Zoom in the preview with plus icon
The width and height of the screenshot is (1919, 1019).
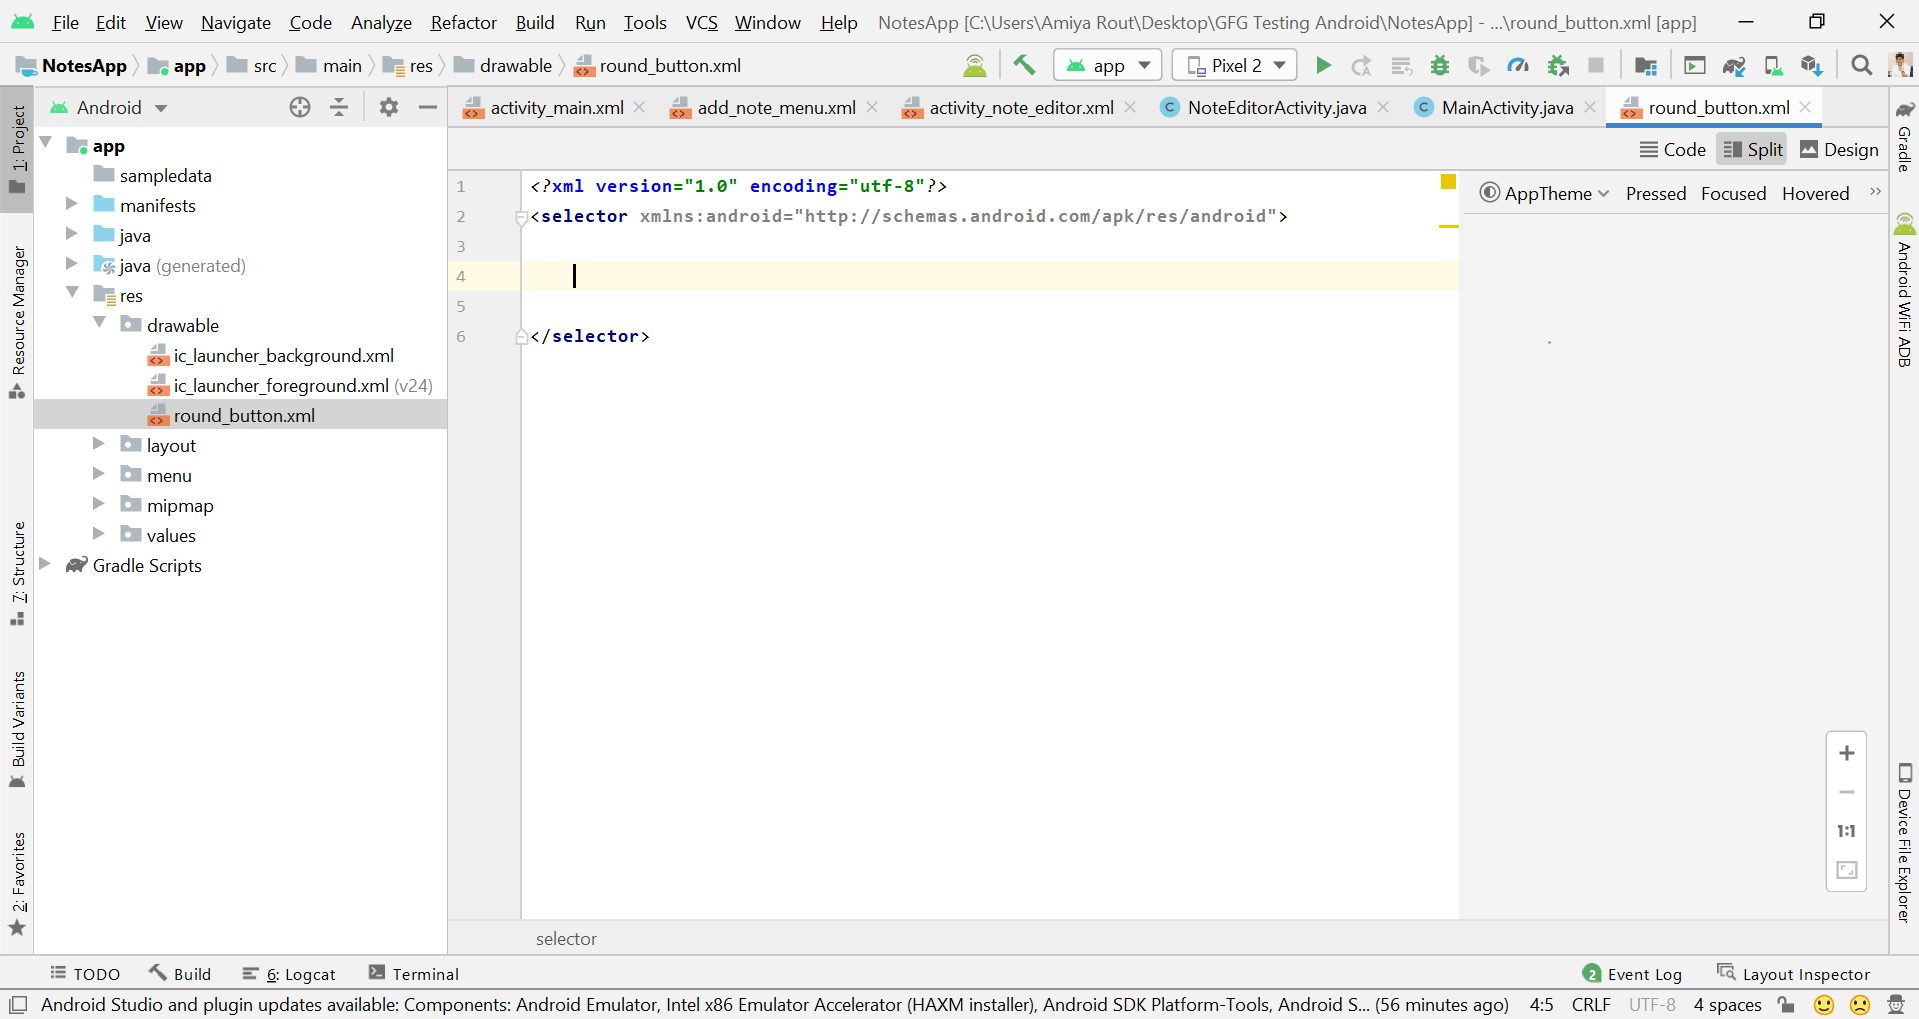(x=1846, y=754)
